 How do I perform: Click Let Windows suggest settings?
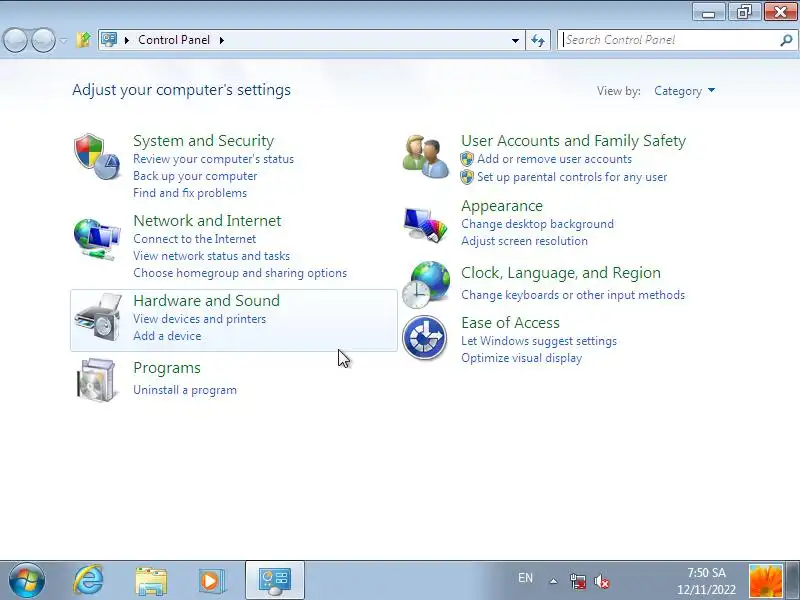(x=539, y=341)
